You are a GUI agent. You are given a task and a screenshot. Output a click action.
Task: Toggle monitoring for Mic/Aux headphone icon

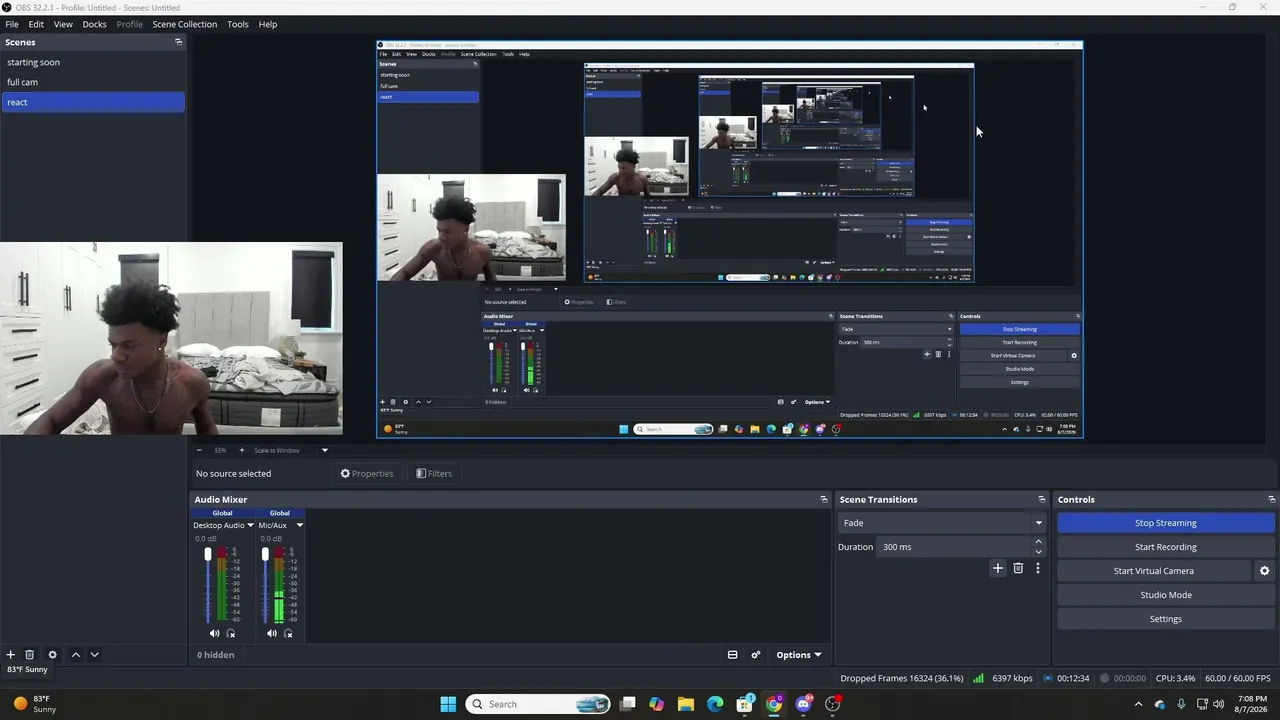tap(288, 633)
